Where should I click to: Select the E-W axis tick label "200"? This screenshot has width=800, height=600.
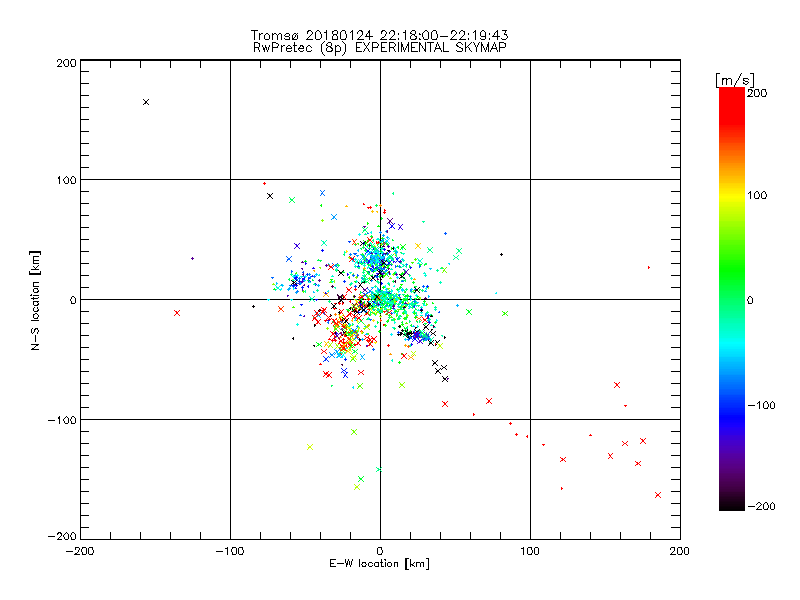coord(680,551)
